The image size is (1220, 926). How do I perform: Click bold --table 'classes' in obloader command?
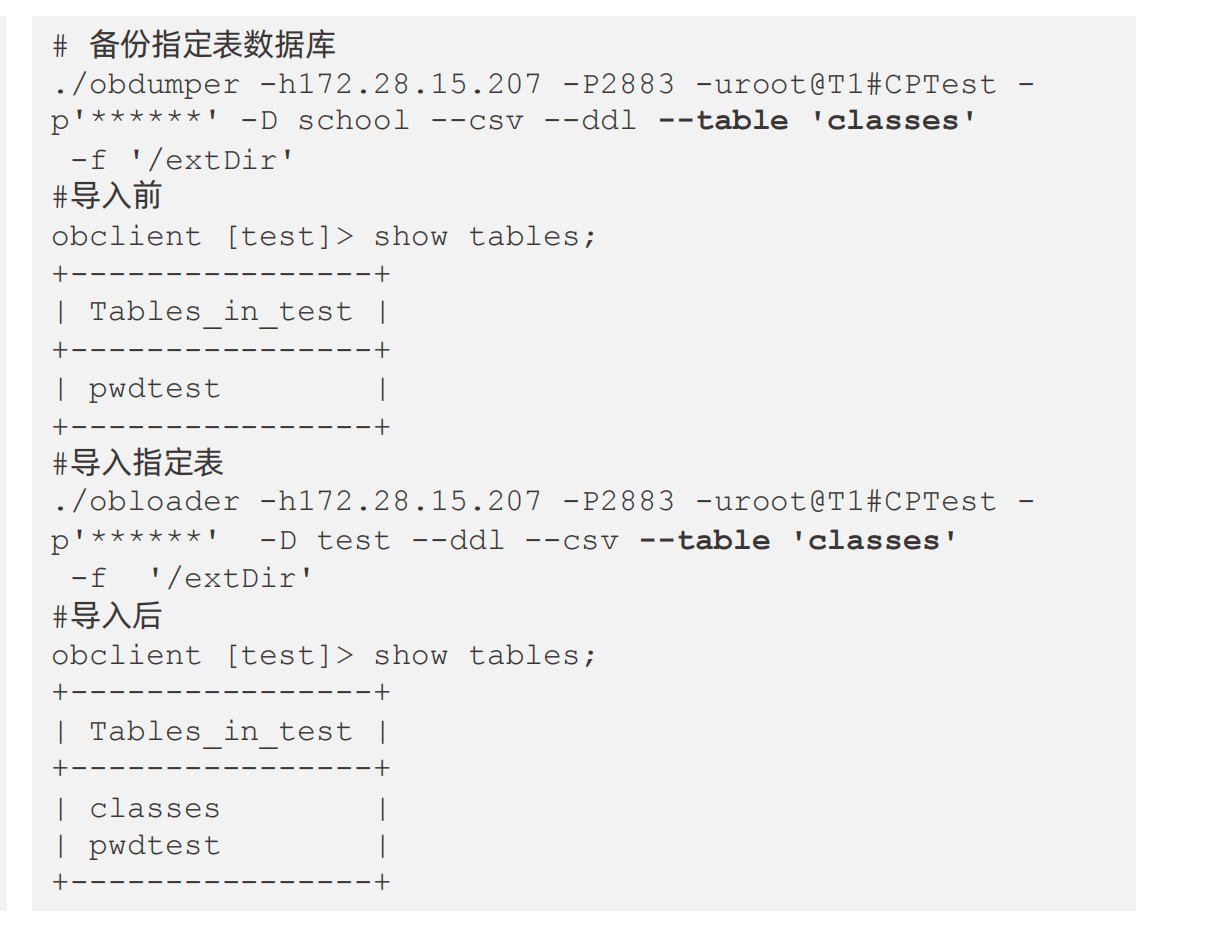pyautogui.click(x=798, y=541)
